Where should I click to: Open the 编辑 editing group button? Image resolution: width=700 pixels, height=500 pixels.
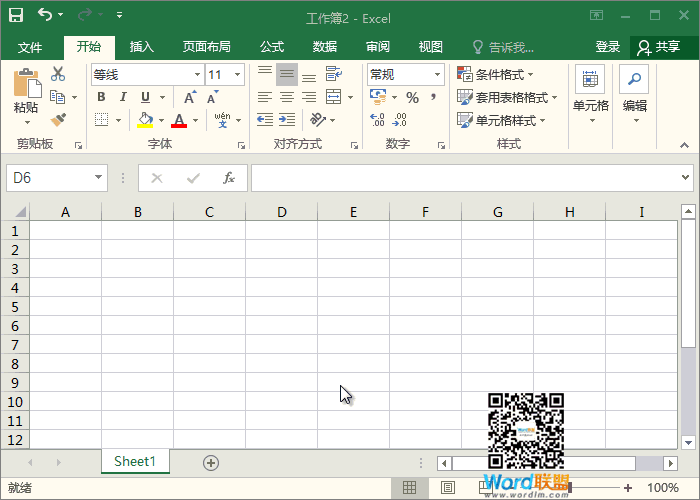pos(634,95)
